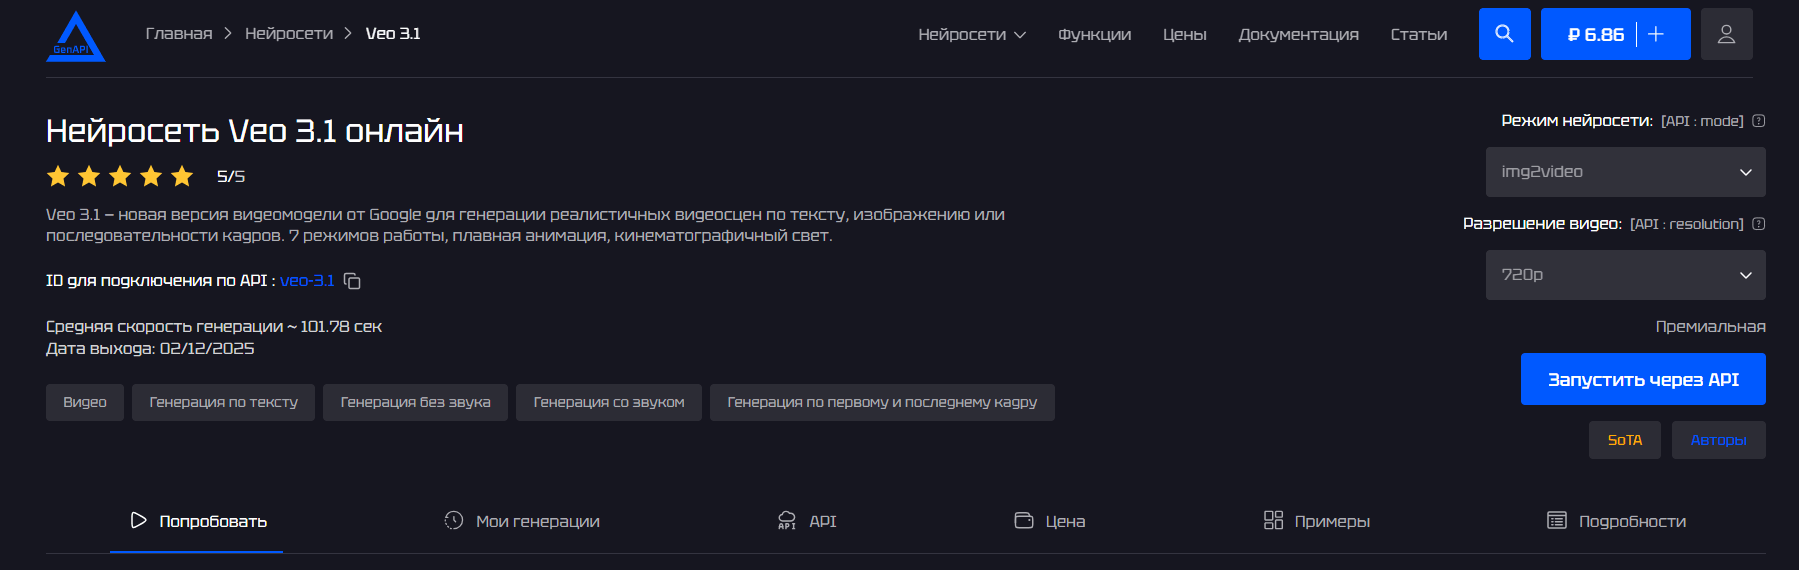Switch to the Примеры tab
Screen dimensions: 1799x570
[x=1317, y=521]
